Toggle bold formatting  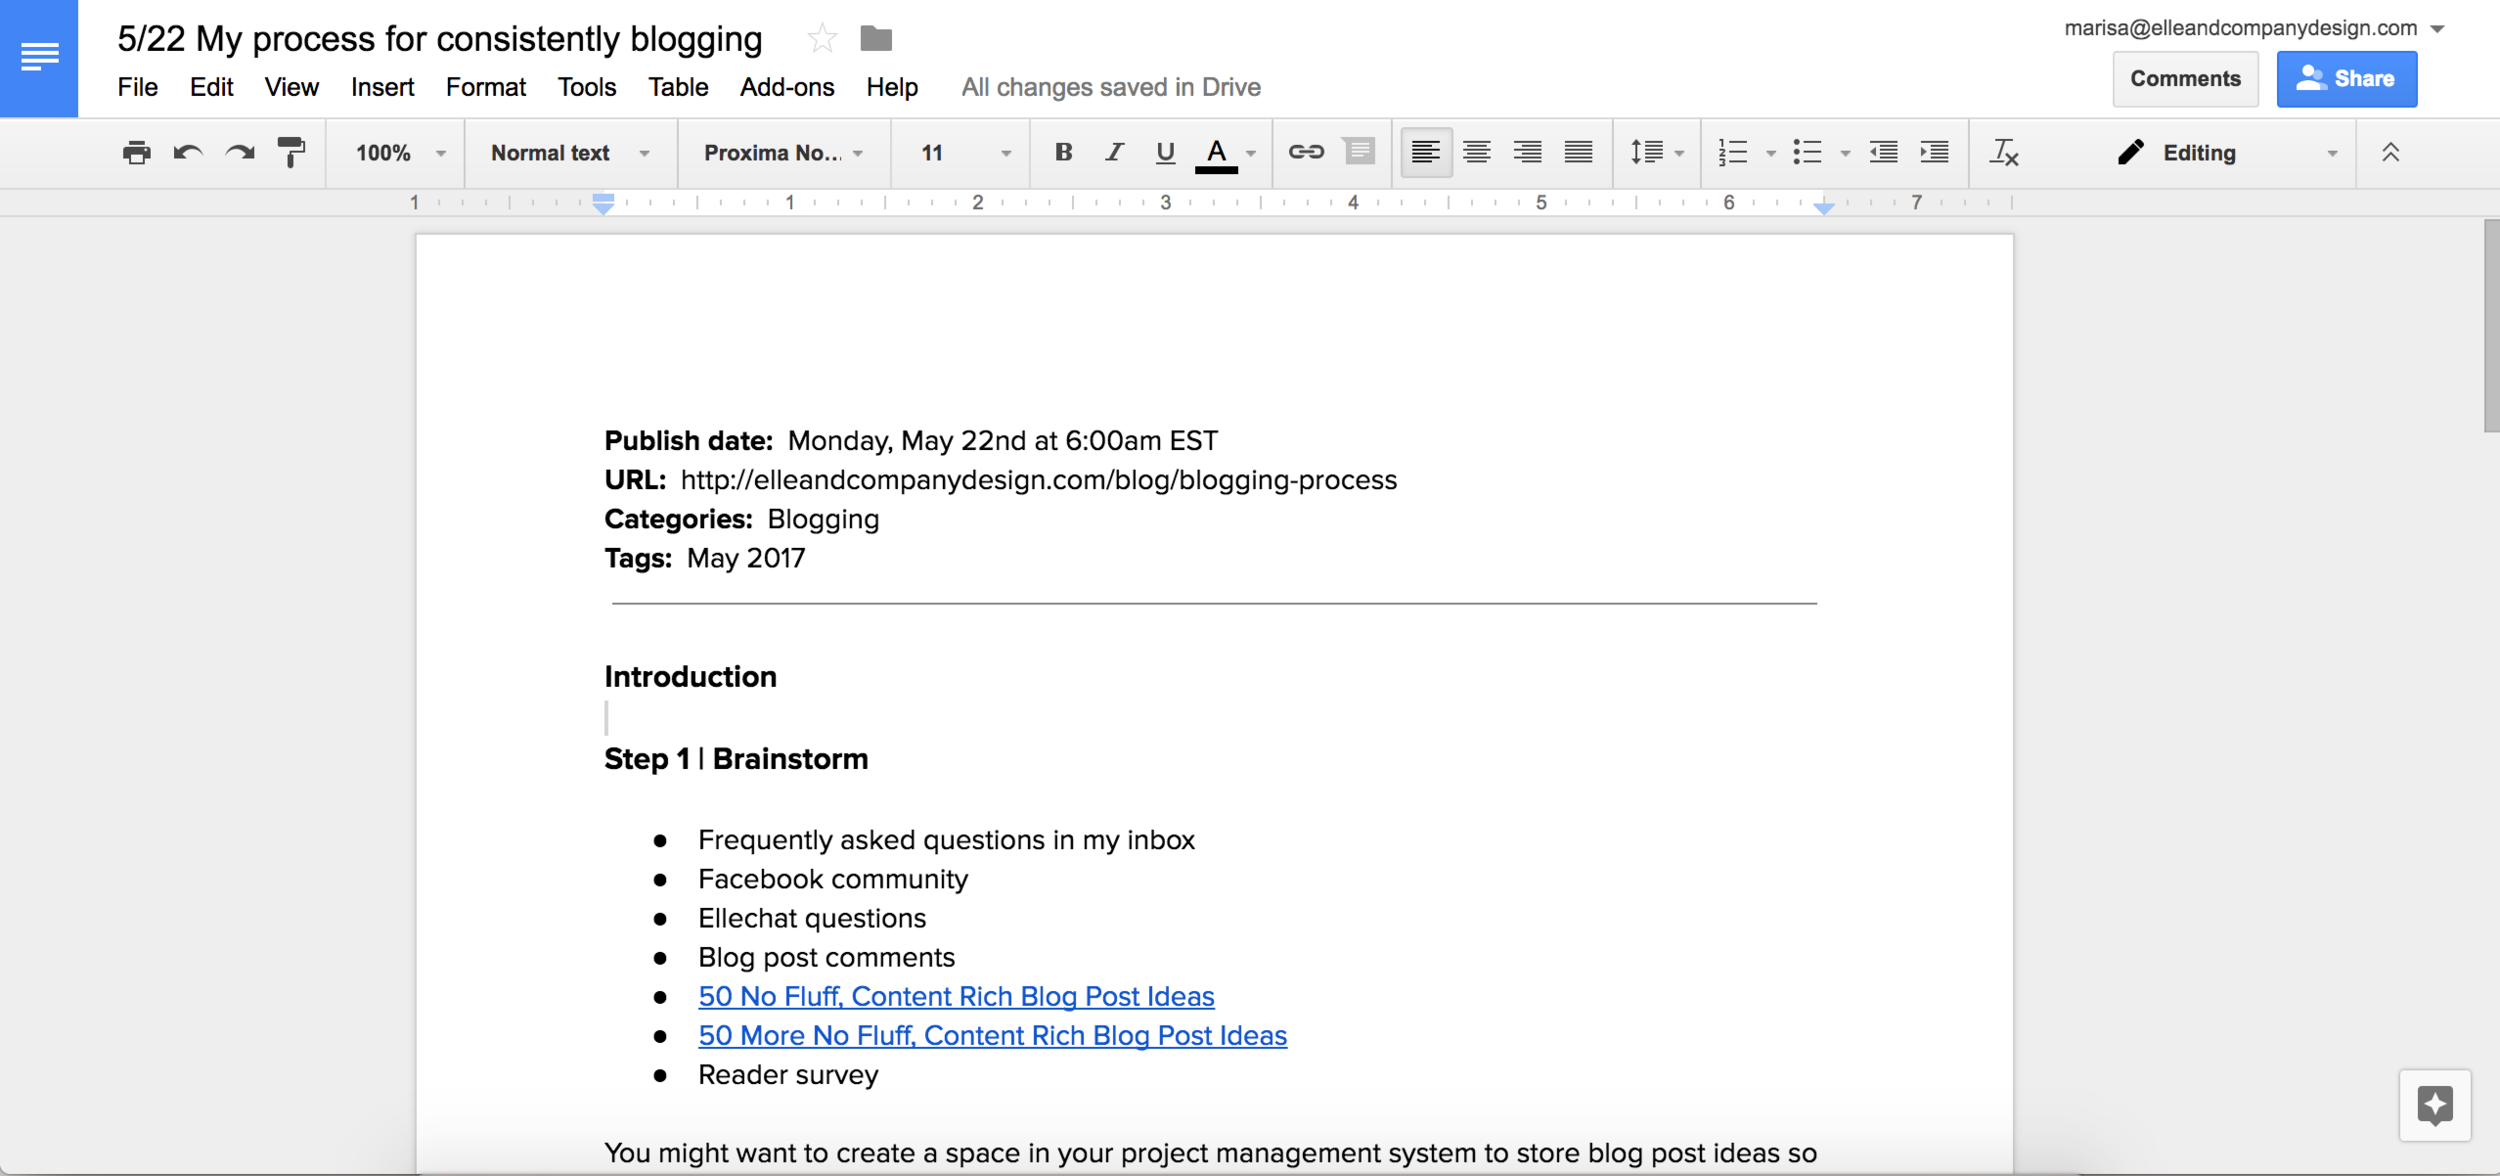click(x=1063, y=152)
